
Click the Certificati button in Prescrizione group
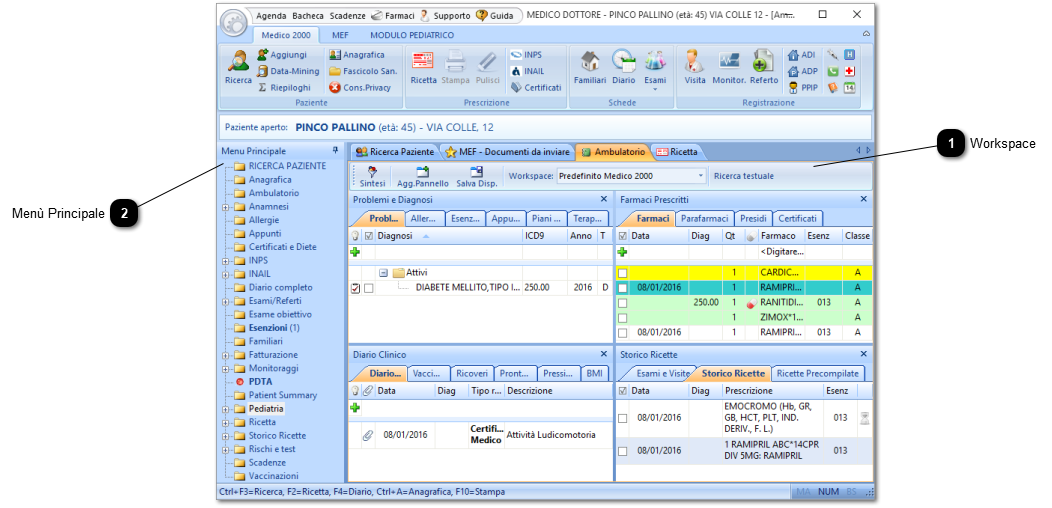(x=536, y=87)
